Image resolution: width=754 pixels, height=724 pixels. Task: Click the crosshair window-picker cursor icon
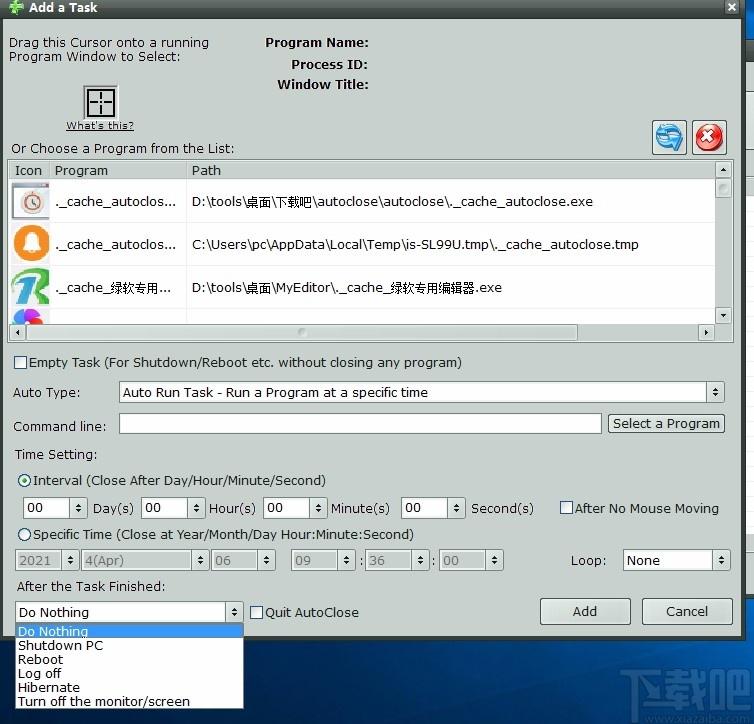(x=101, y=102)
